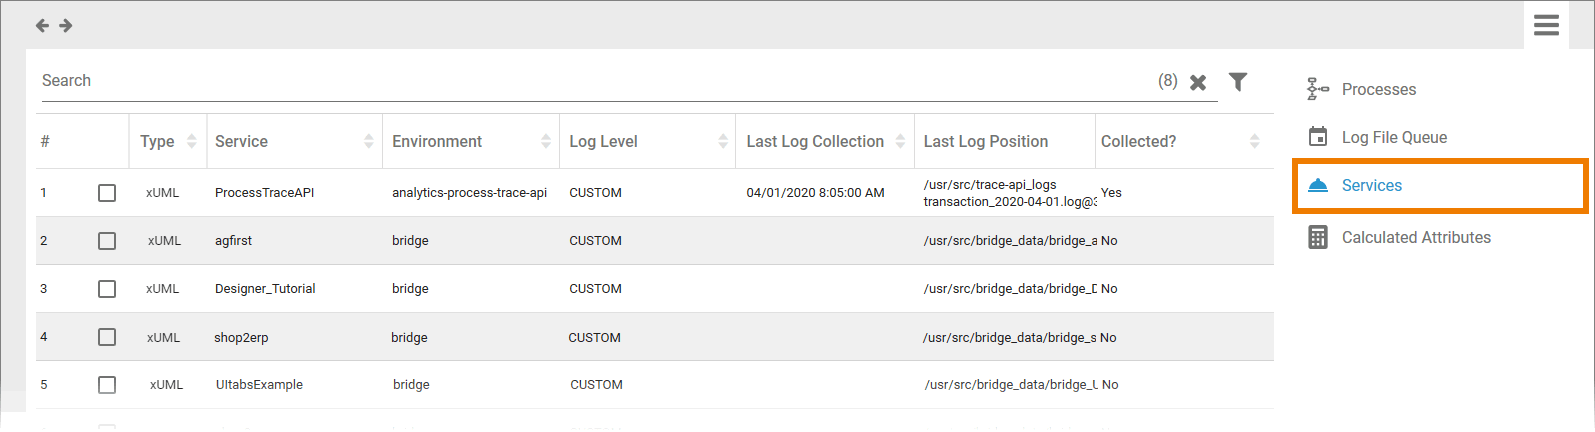The width and height of the screenshot is (1595, 432).
Task: Click the Log File Queue calendar icon
Action: (1318, 137)
